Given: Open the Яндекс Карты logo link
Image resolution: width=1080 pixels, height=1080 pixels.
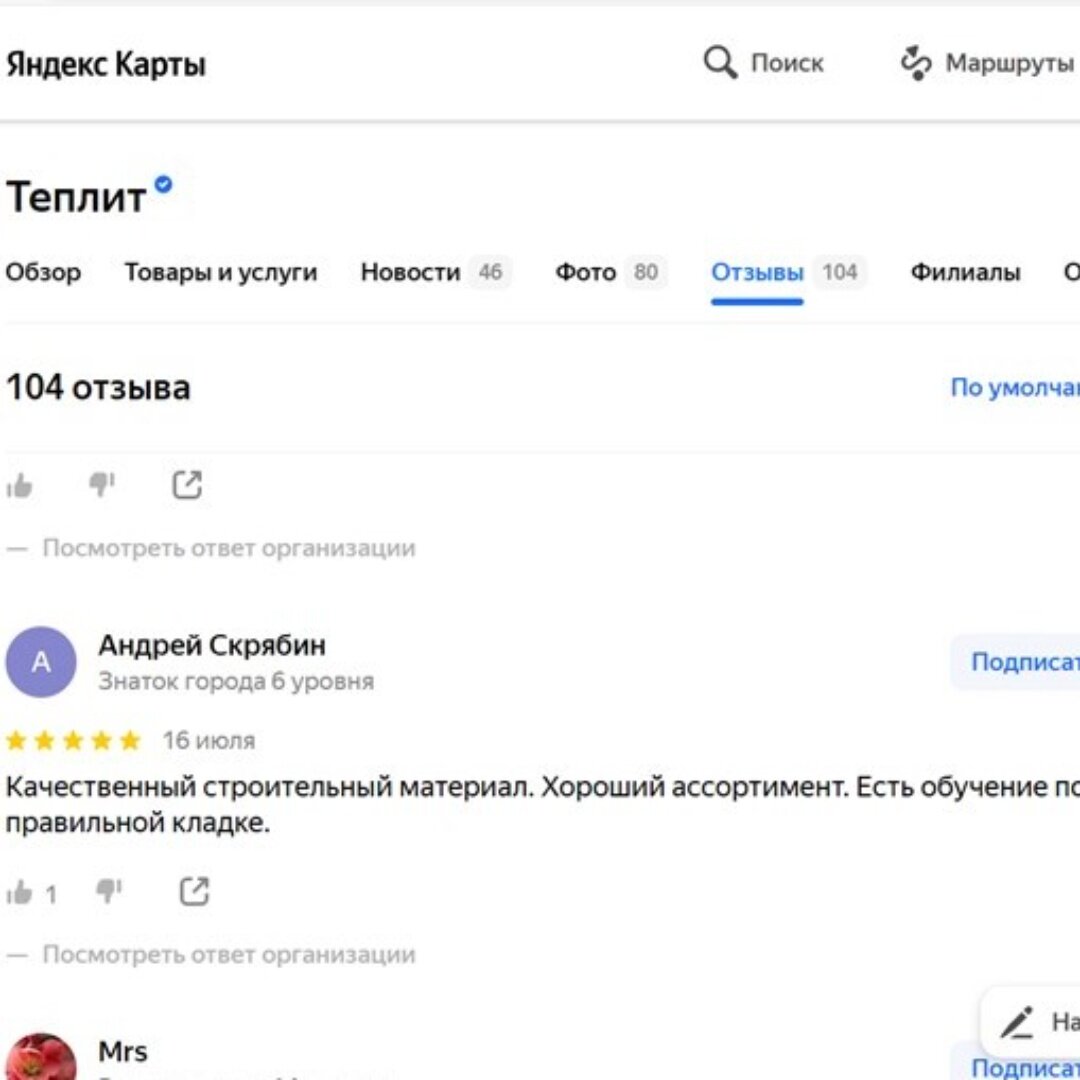Looking at the screenshot, I should 106,64.
